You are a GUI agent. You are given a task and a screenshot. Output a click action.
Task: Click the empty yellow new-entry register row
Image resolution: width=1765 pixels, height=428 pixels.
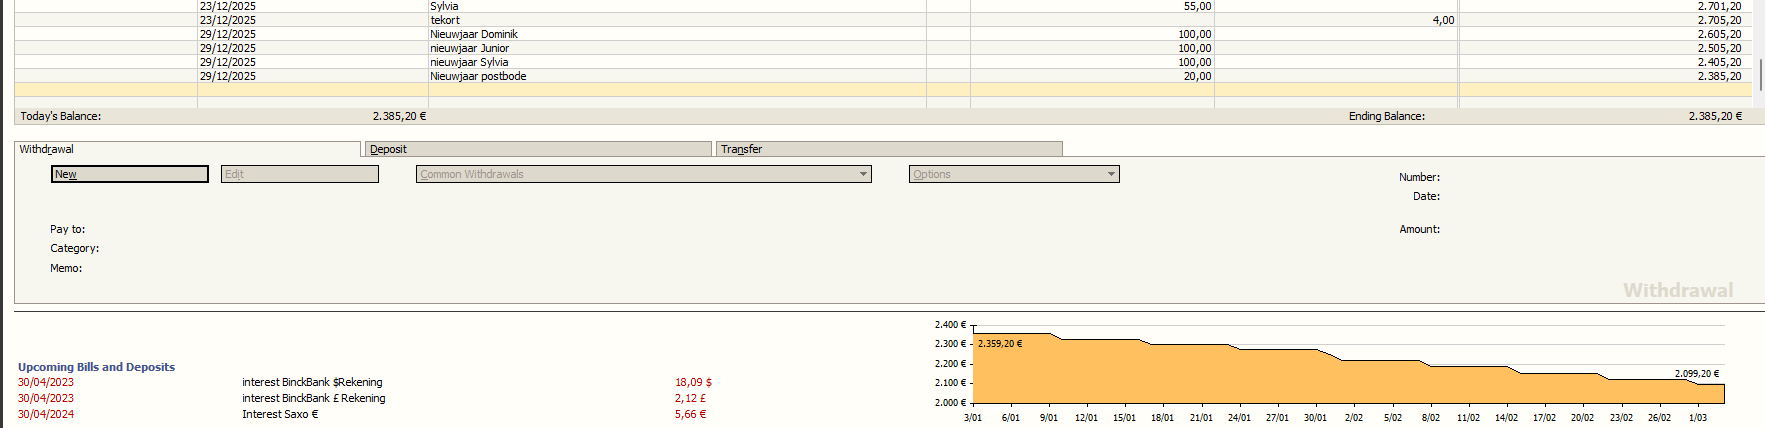pos(883,90)
